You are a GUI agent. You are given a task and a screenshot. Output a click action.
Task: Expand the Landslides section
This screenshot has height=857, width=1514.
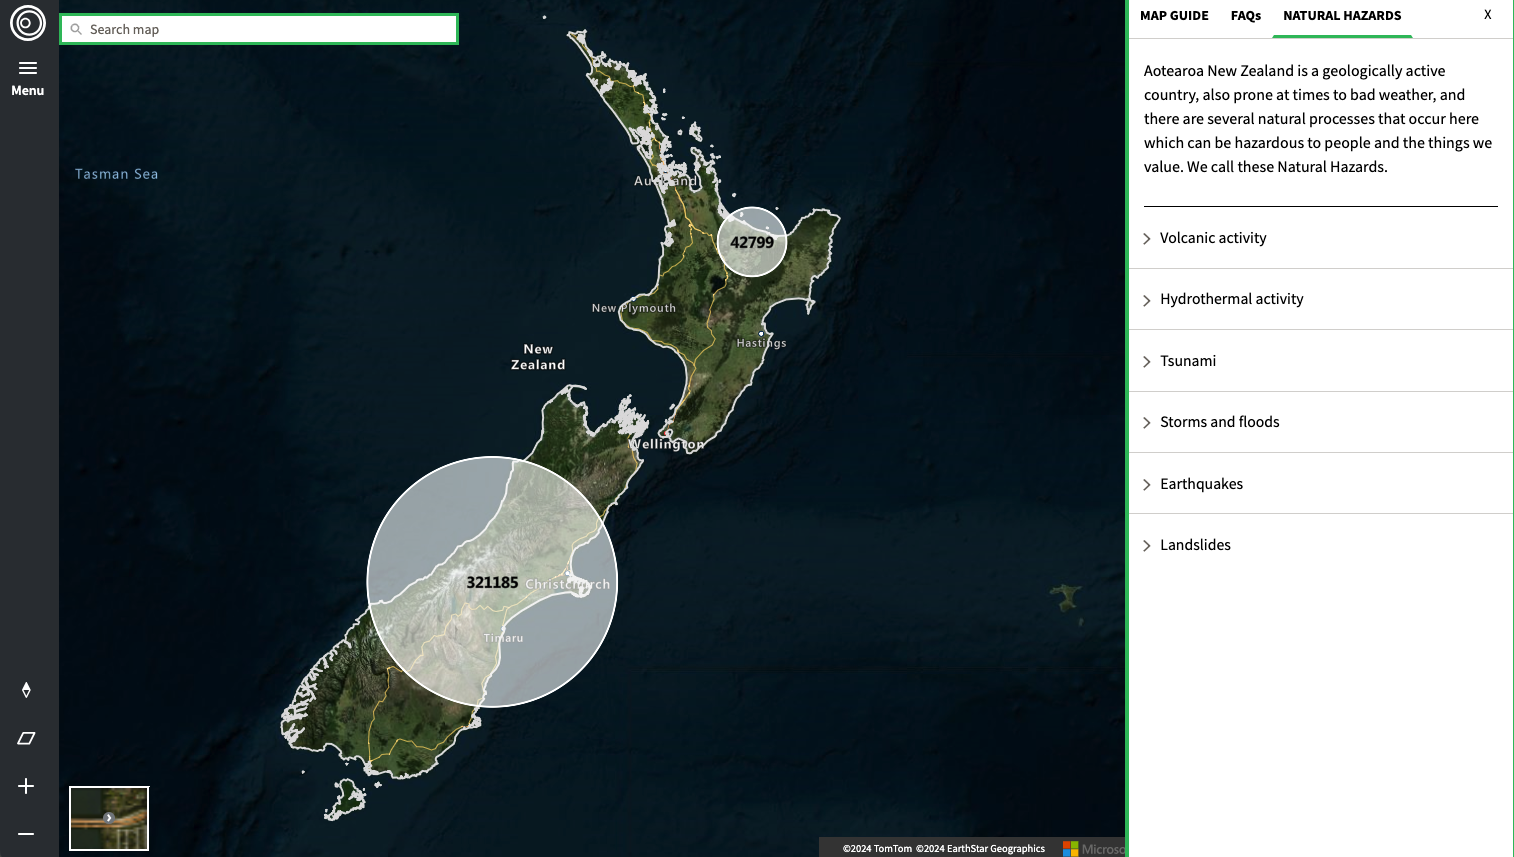coord(1321,545)
